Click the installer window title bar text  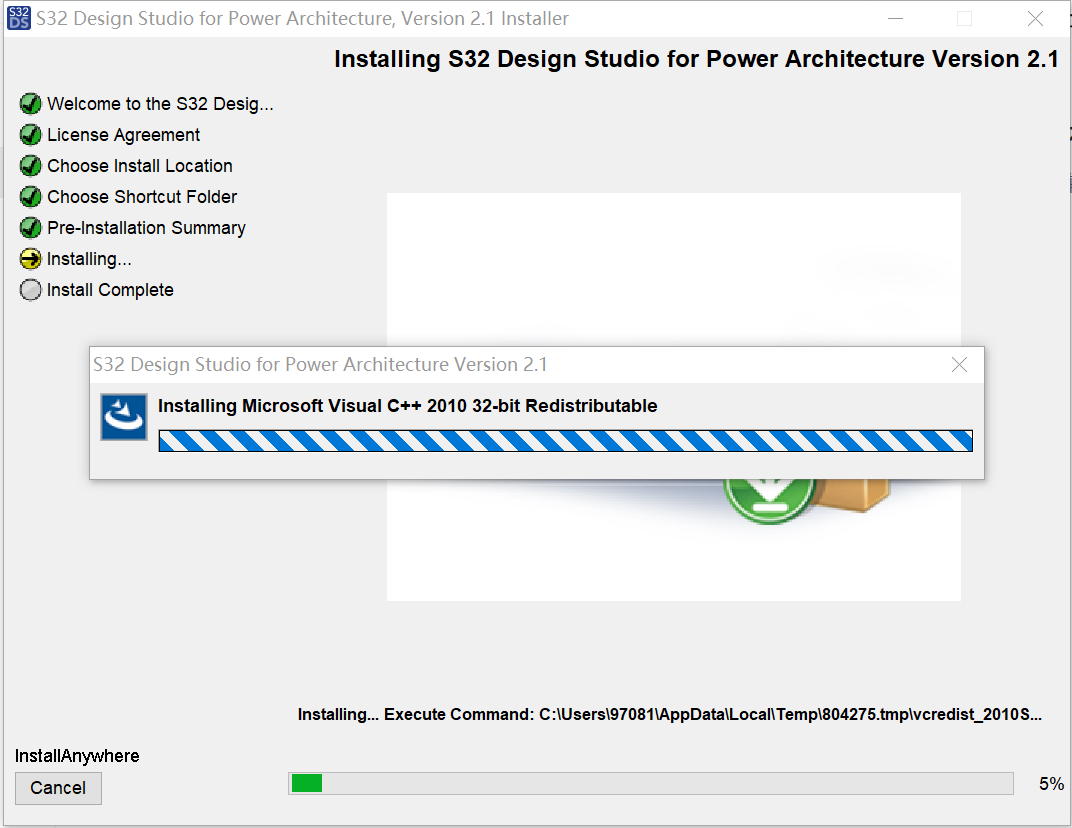(302, 18)
